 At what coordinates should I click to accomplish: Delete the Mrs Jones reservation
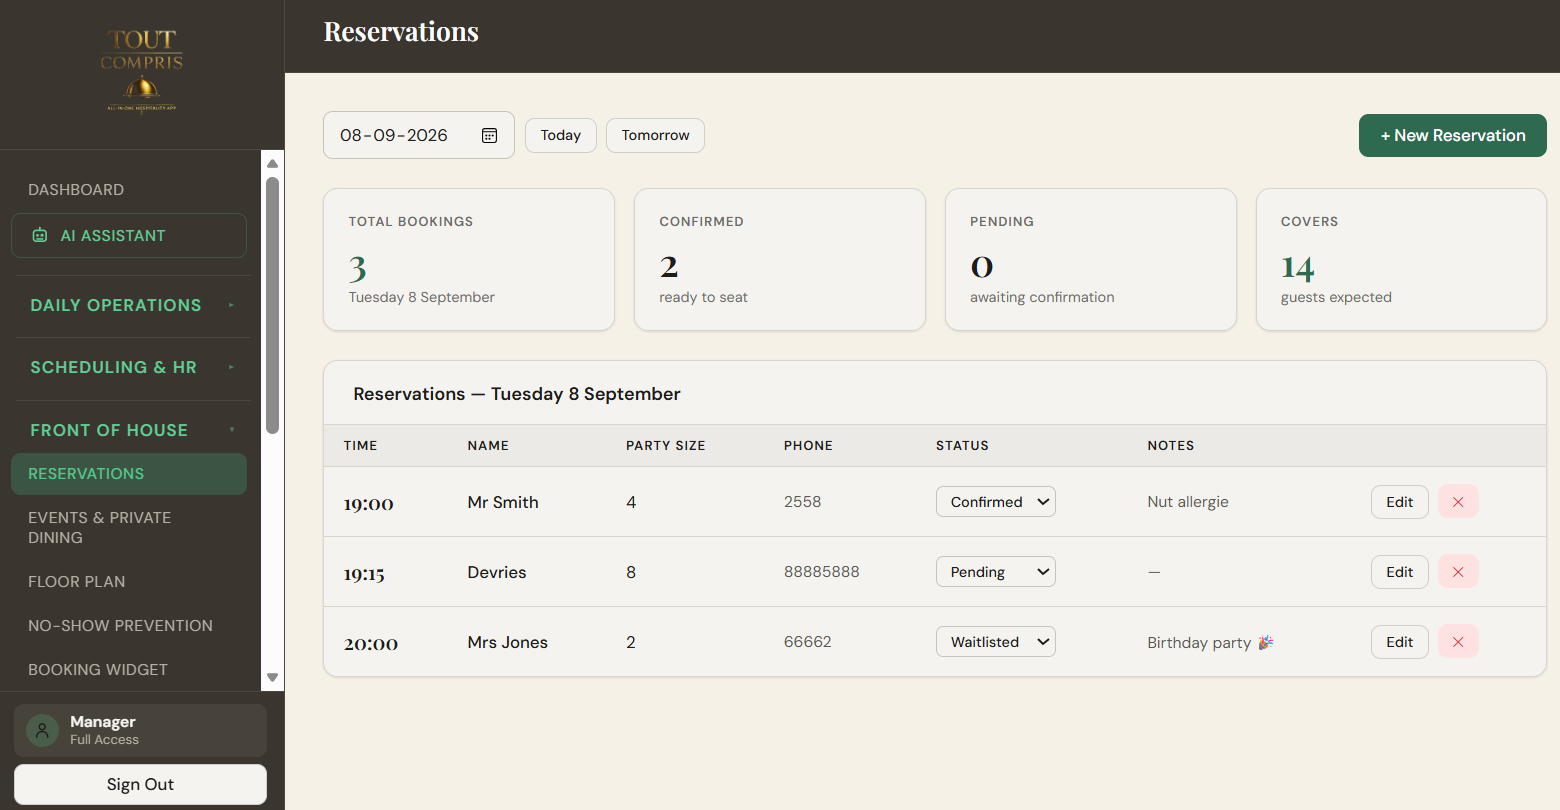pos(1458,642)
